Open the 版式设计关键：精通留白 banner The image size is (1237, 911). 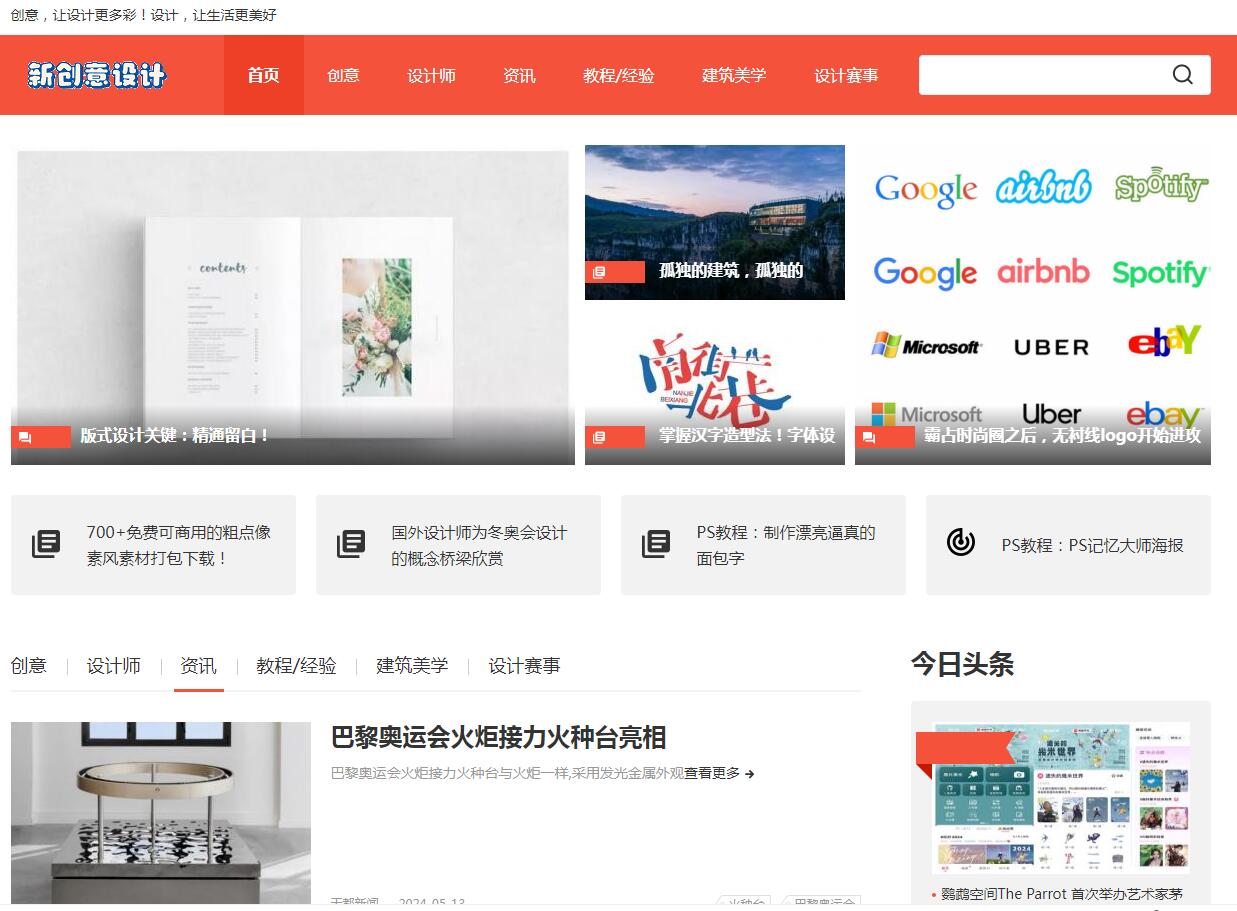click(293, 305)
